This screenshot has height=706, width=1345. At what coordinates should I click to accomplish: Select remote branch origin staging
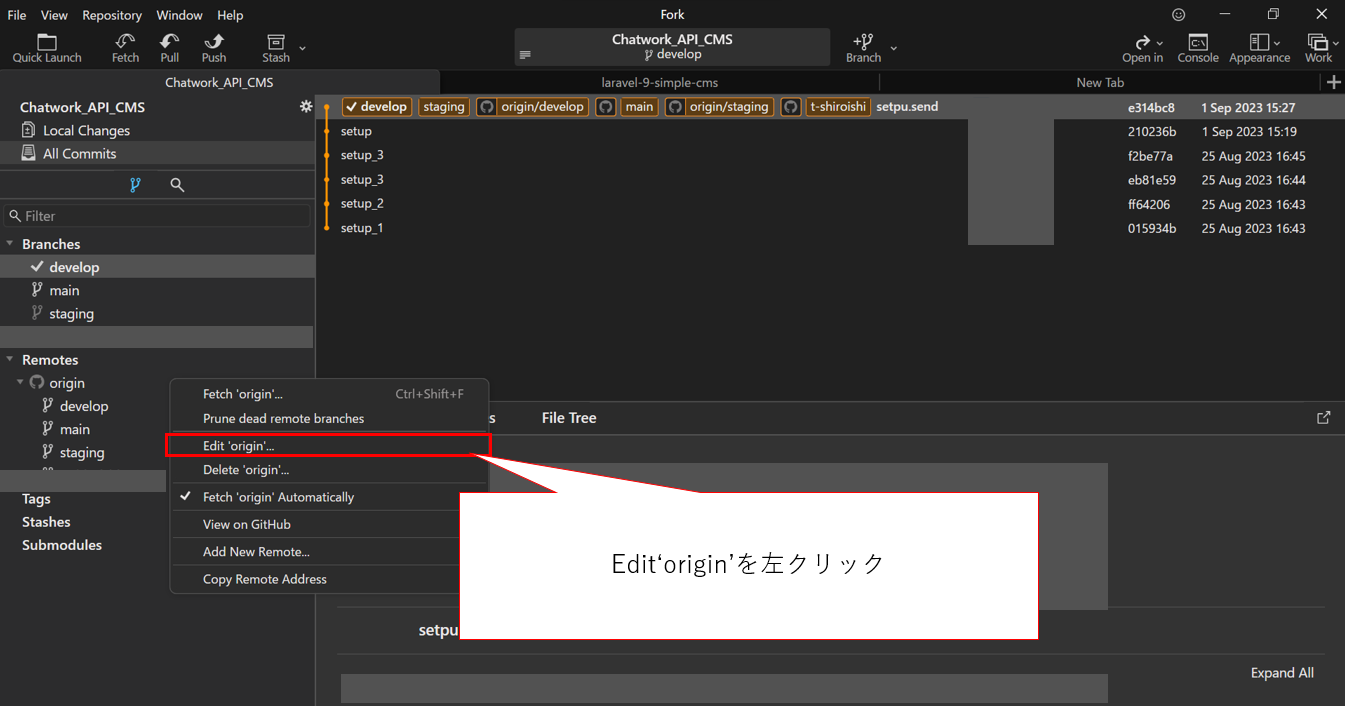pos(84,452)
